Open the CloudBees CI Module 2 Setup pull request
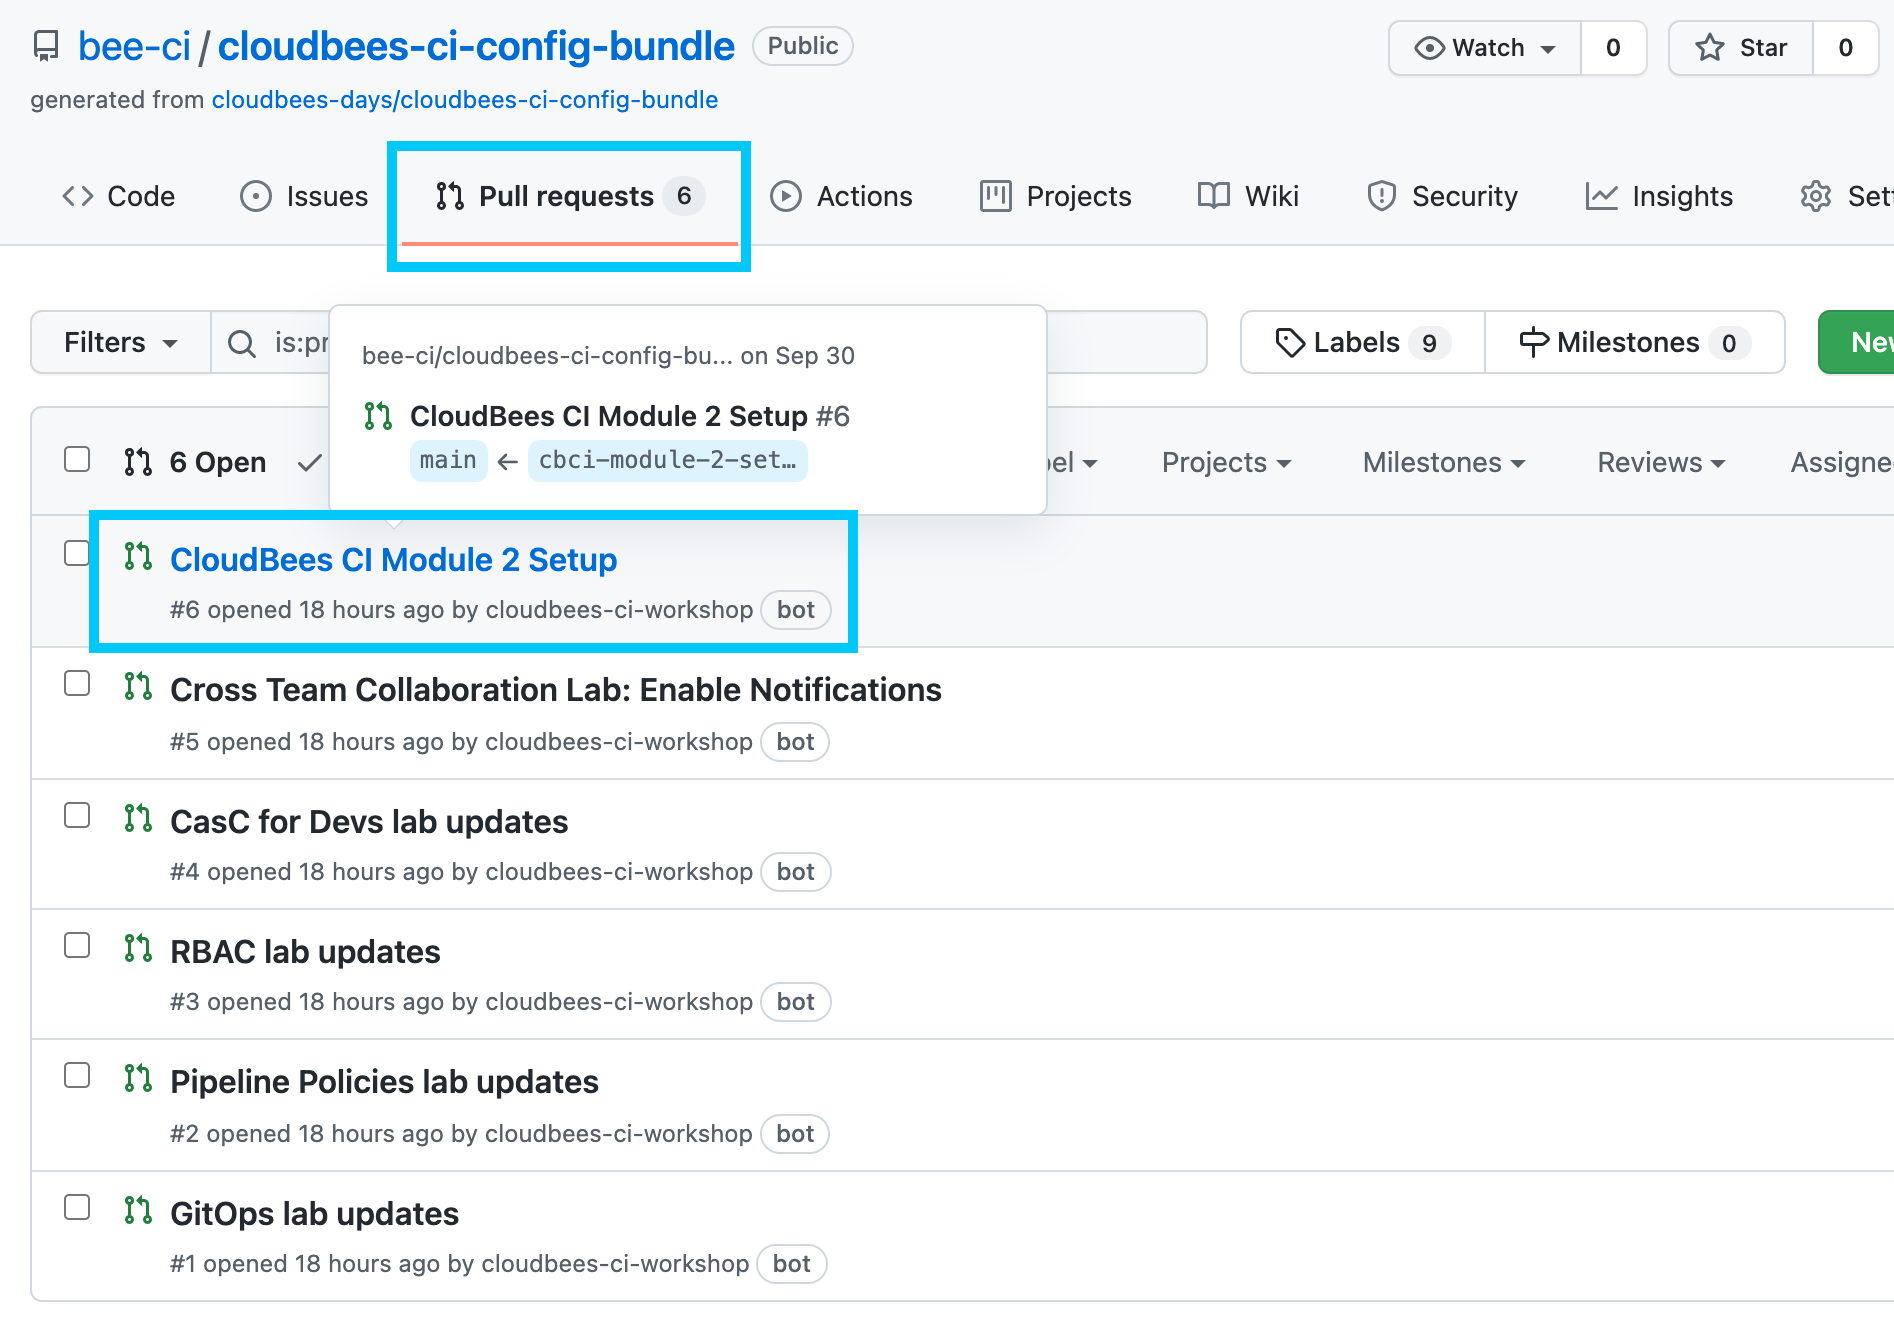 tap(393, 559)
